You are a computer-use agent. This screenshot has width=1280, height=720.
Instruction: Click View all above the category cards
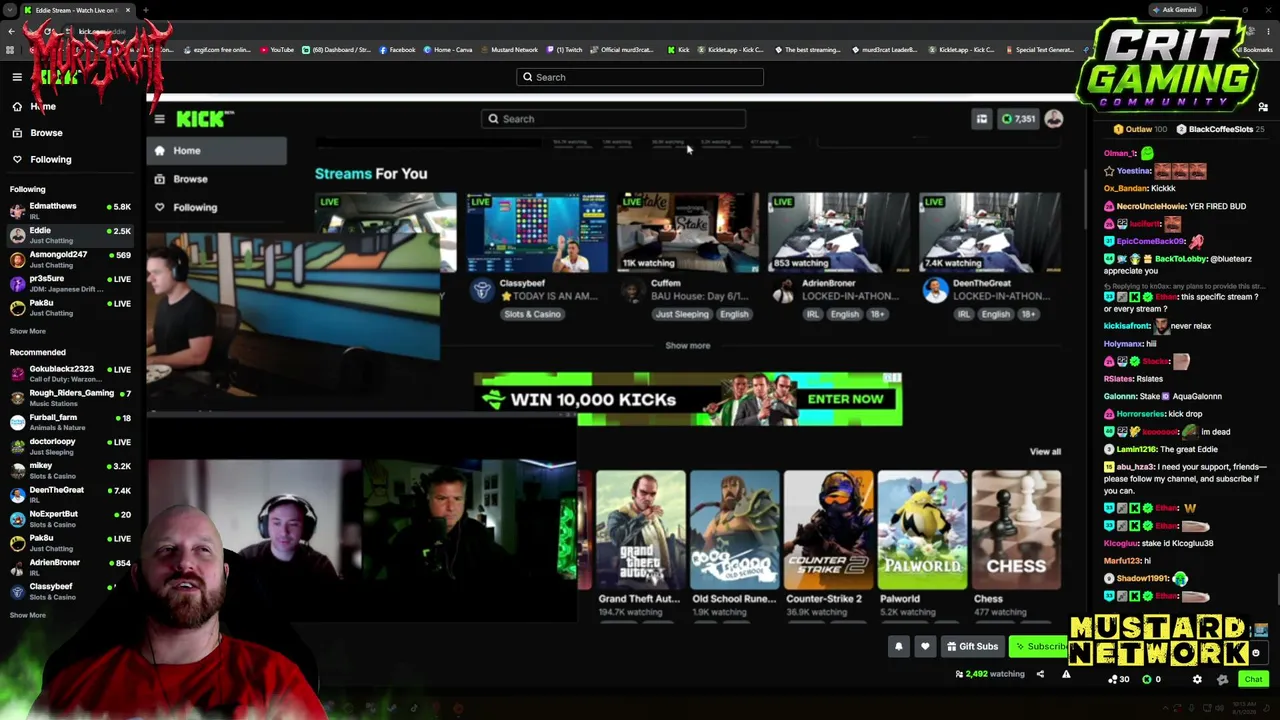click(1045, 451)
